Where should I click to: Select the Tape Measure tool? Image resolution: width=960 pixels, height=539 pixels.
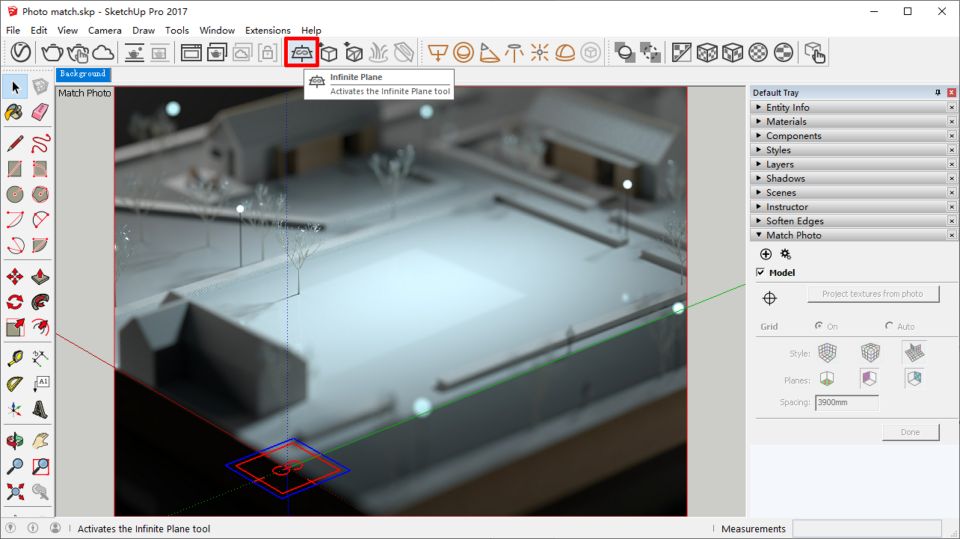15,357
